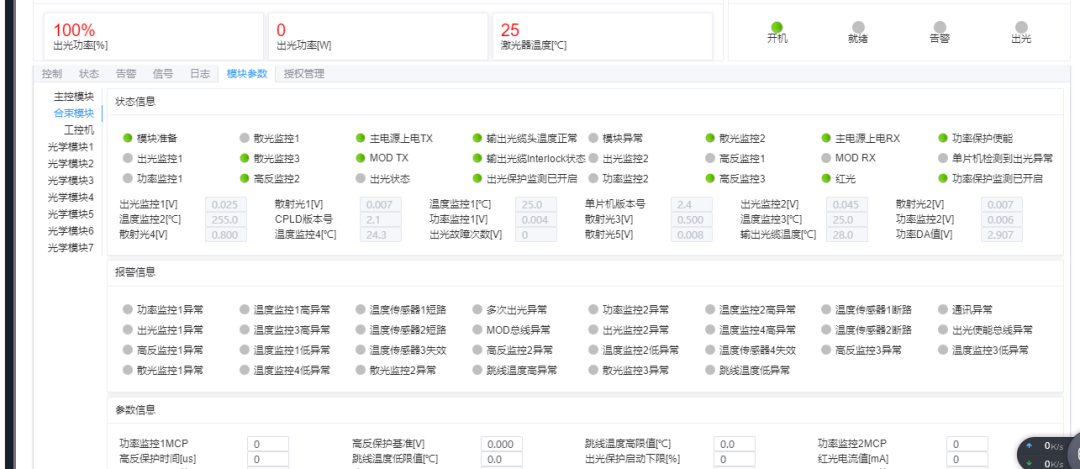Click the 高反监控3 status LED
The image size is (1080, 469).
pos(710,178)
